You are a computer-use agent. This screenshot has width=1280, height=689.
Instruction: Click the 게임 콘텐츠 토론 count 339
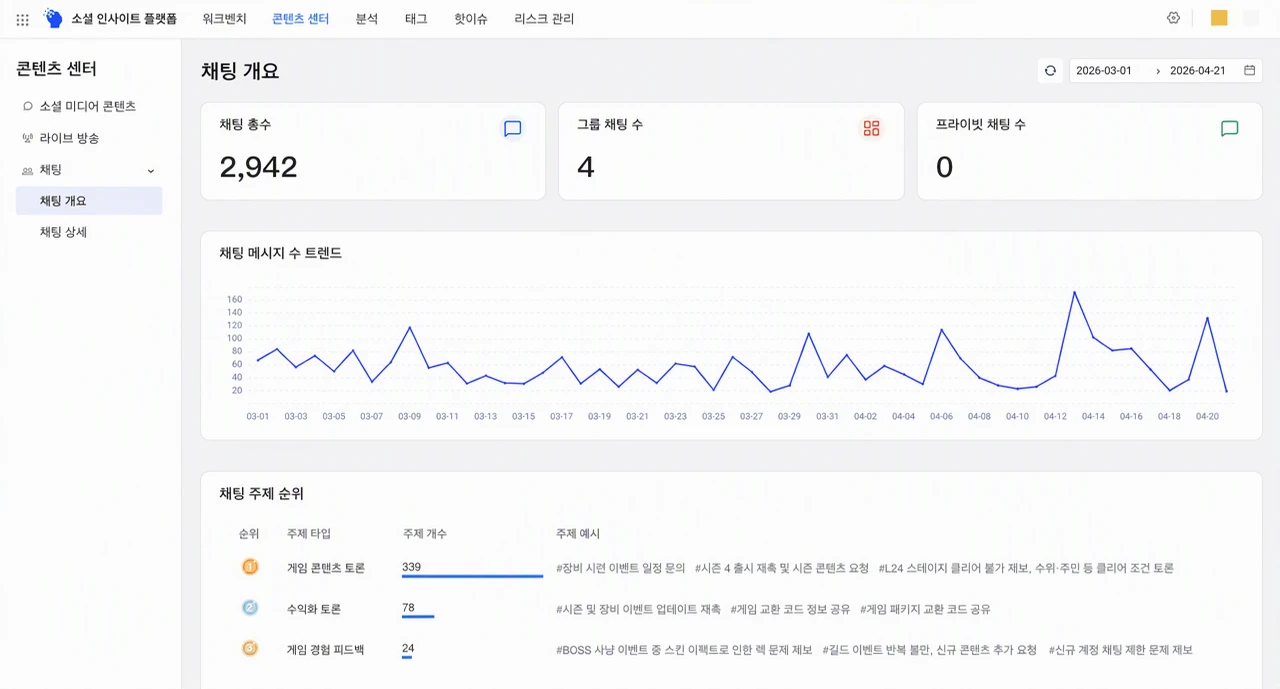[411, 567]
